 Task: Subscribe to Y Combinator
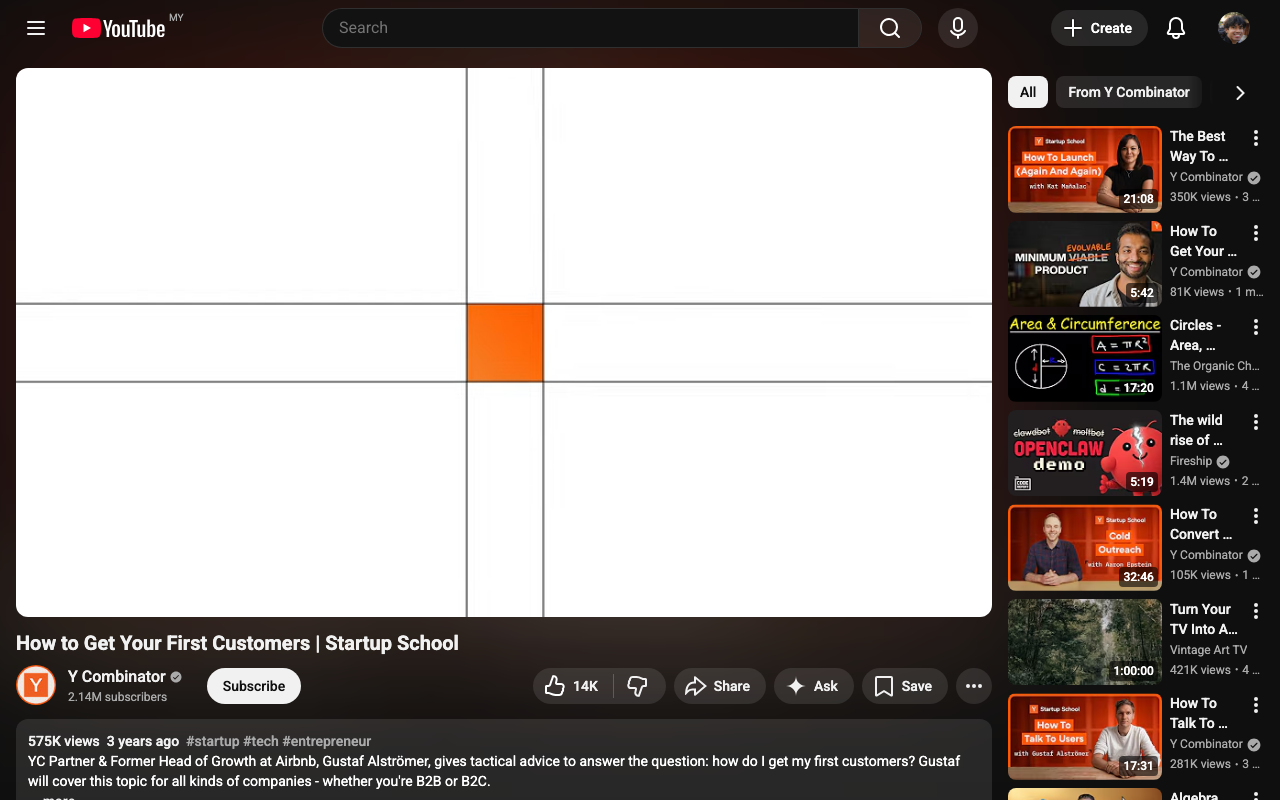click(x=253, y=686)
